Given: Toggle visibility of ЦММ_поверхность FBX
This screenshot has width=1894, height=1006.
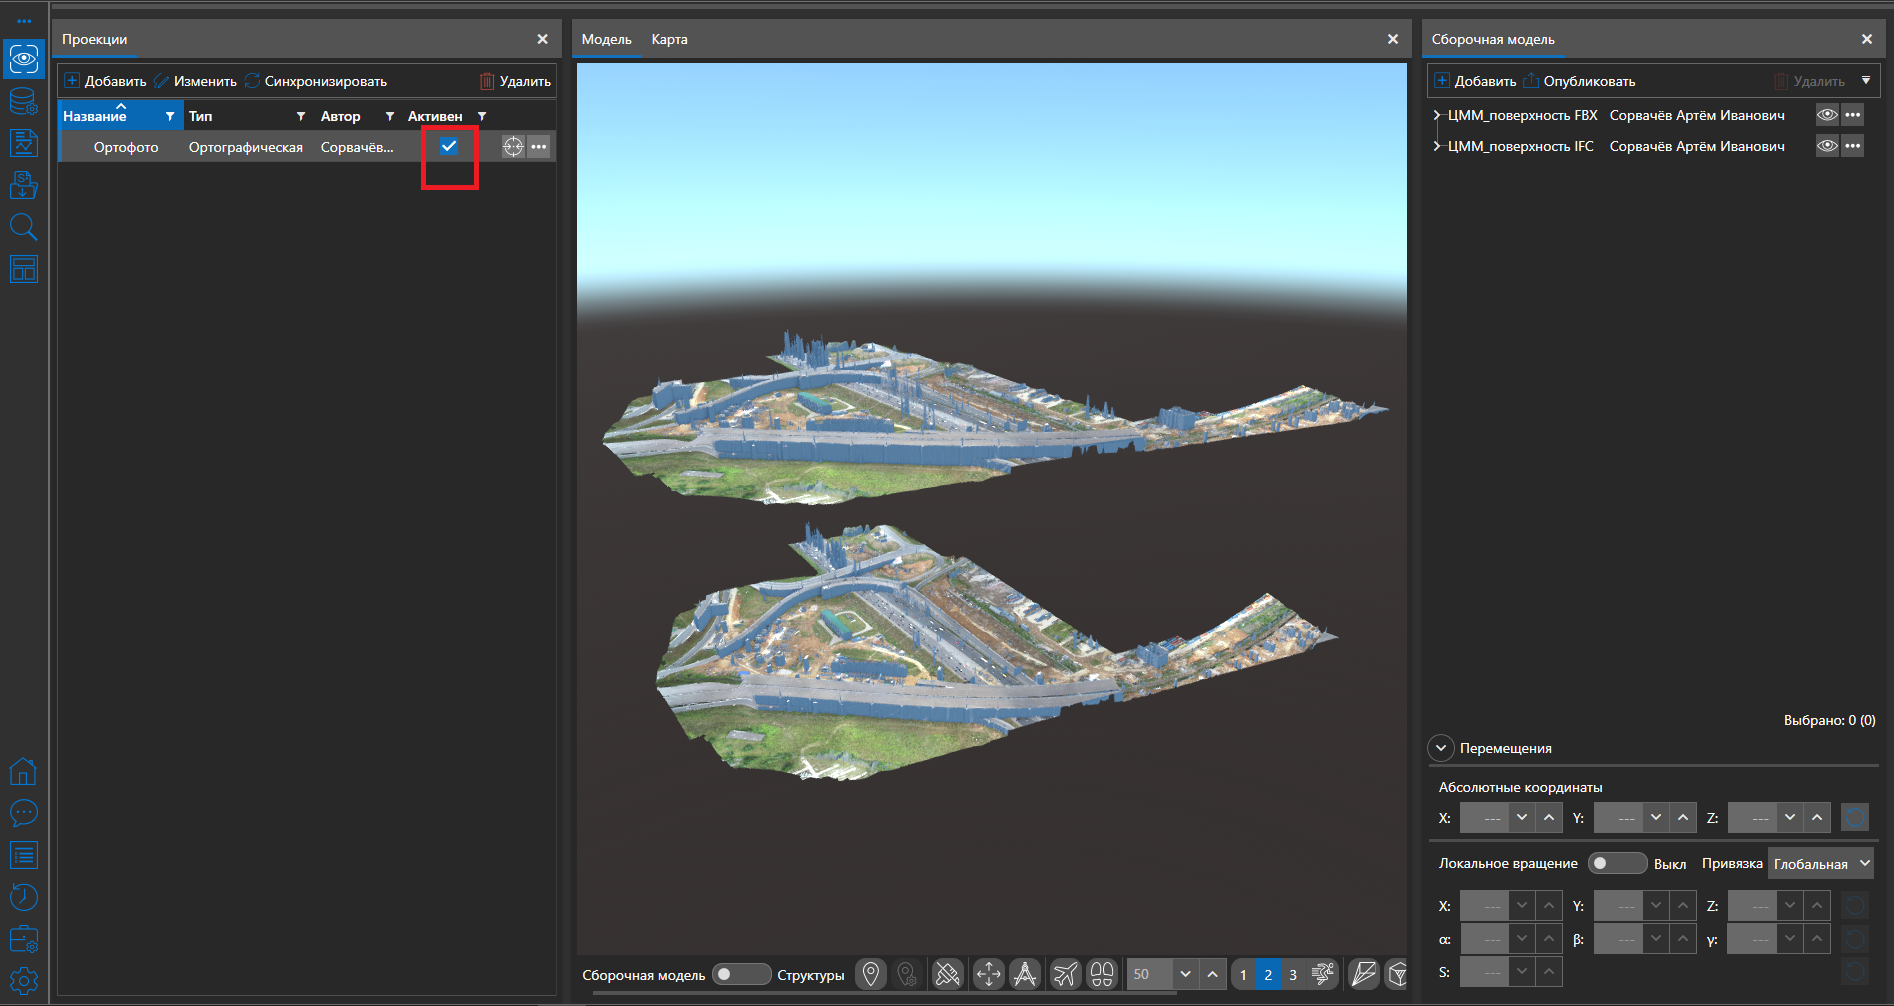Looking at the screenshot, I should tap(1827, 115).
